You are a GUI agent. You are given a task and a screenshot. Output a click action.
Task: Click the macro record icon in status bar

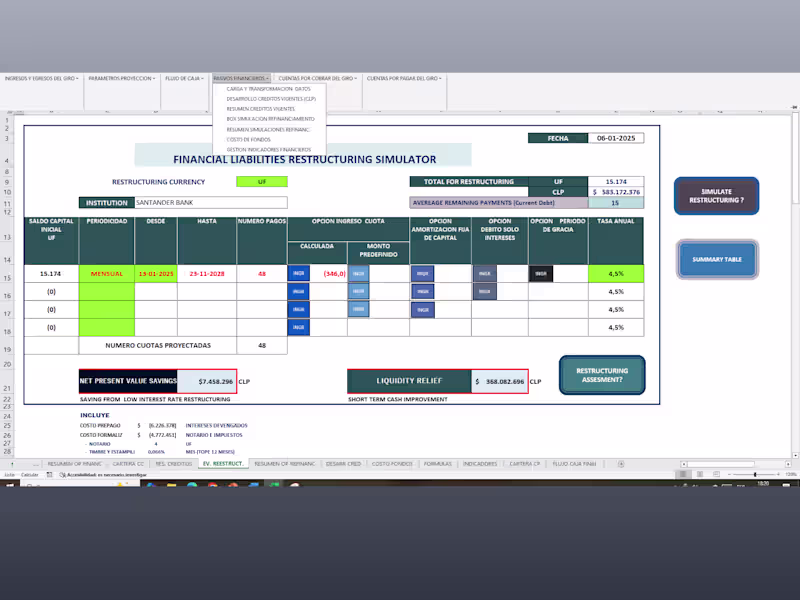tap(49, 474)
